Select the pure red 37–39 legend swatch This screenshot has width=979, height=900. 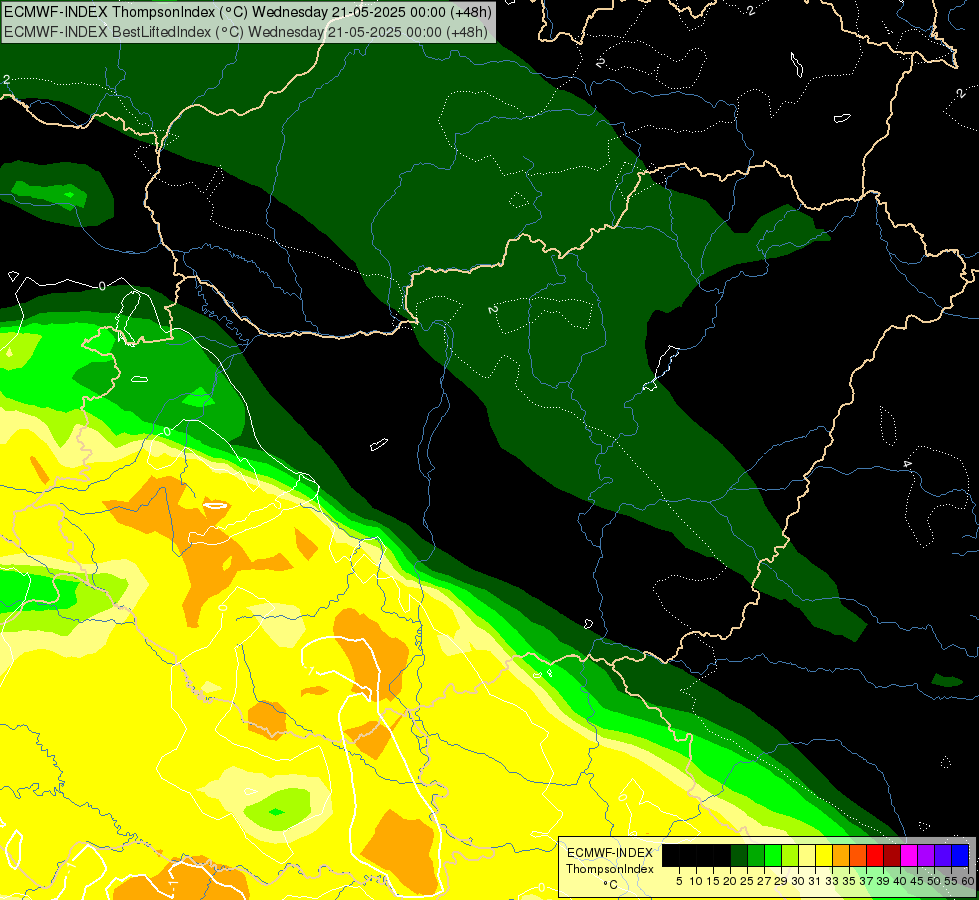pyautogui.click(x=875, y=855)
